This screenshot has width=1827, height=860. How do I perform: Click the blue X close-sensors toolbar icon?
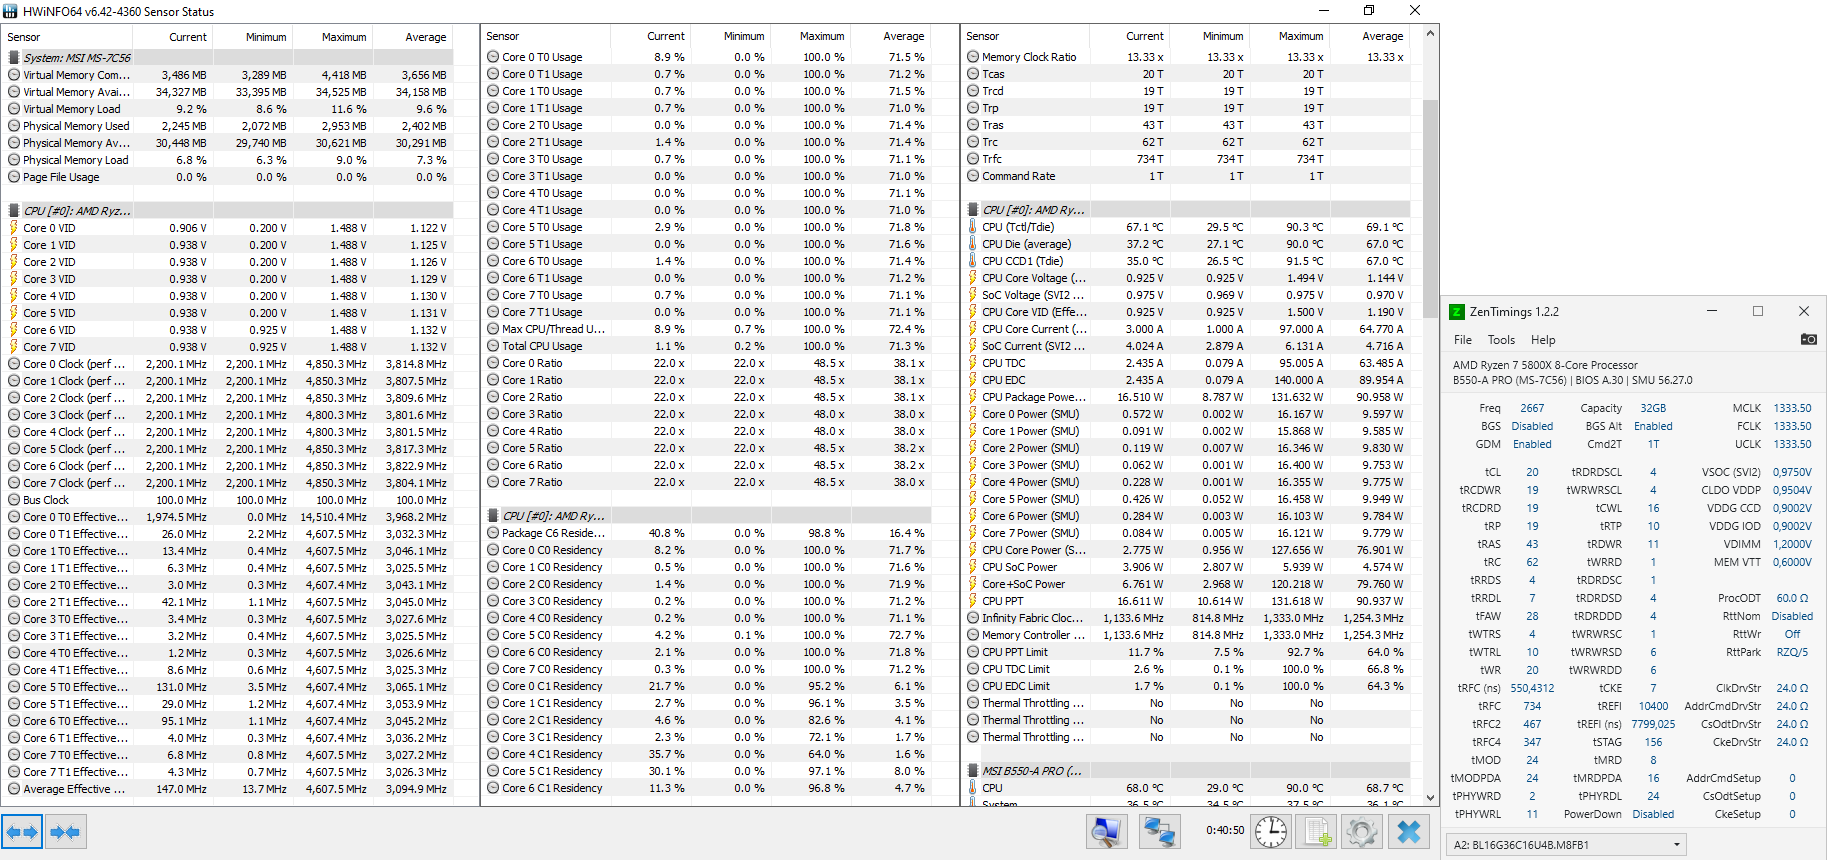[x=1409, y=832]
